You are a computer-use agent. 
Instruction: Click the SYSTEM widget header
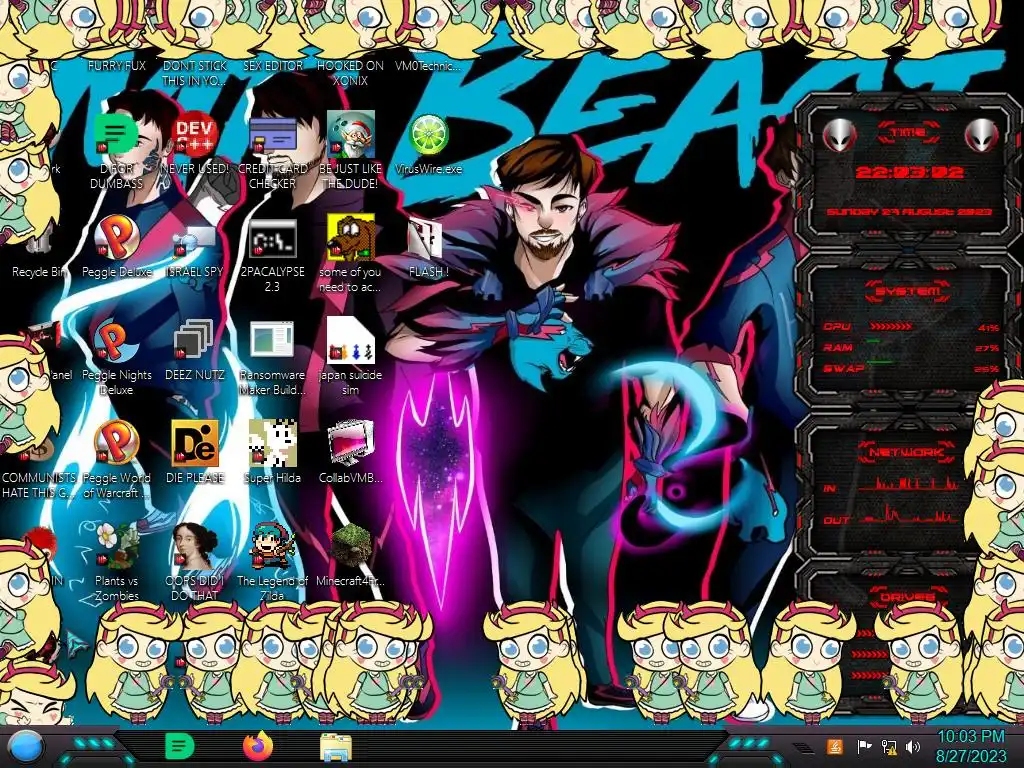(908, 291)
